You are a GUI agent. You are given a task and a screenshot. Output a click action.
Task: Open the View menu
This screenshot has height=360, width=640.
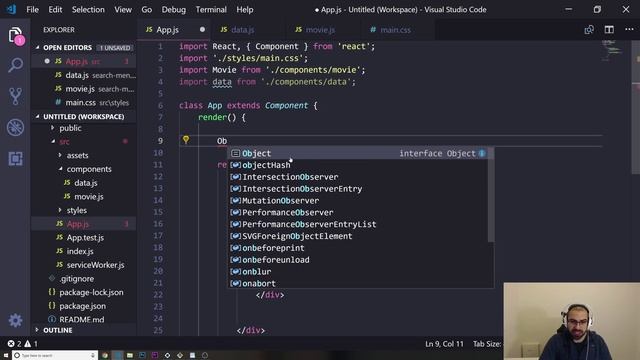coord(123,9)
